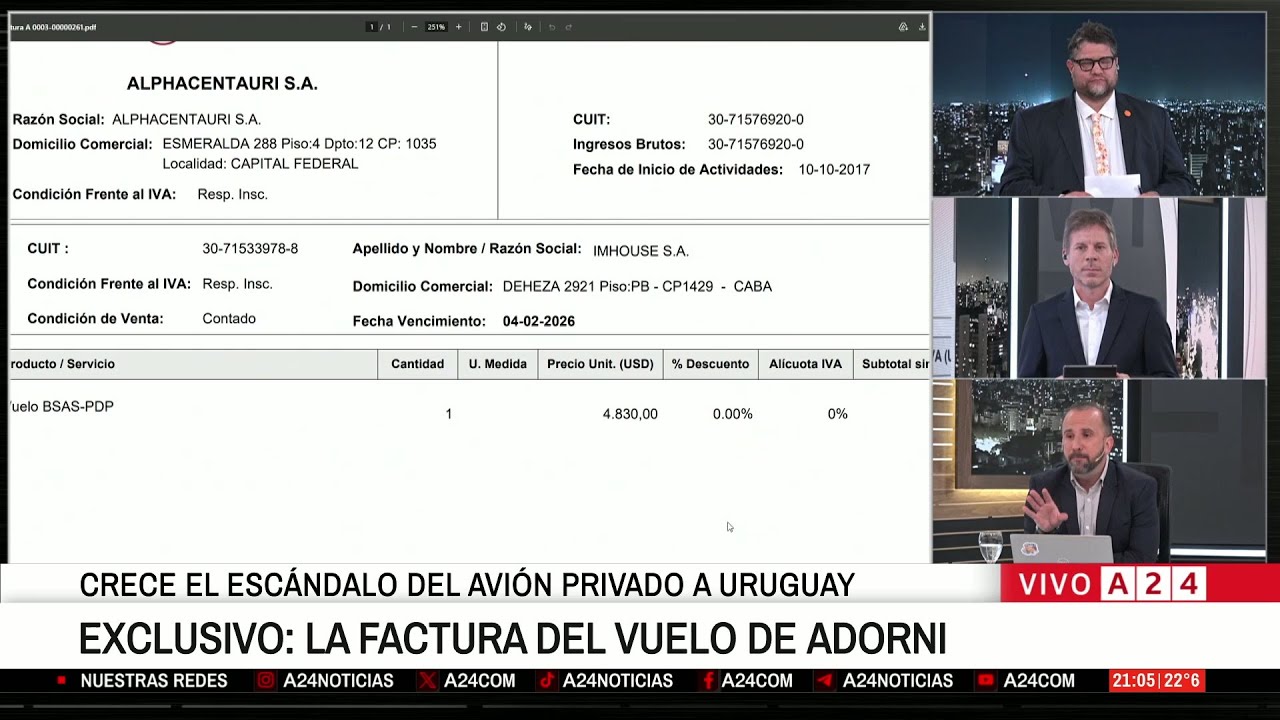
Task: Click the IVA rate value '0%'
Action: pos(838,414)
